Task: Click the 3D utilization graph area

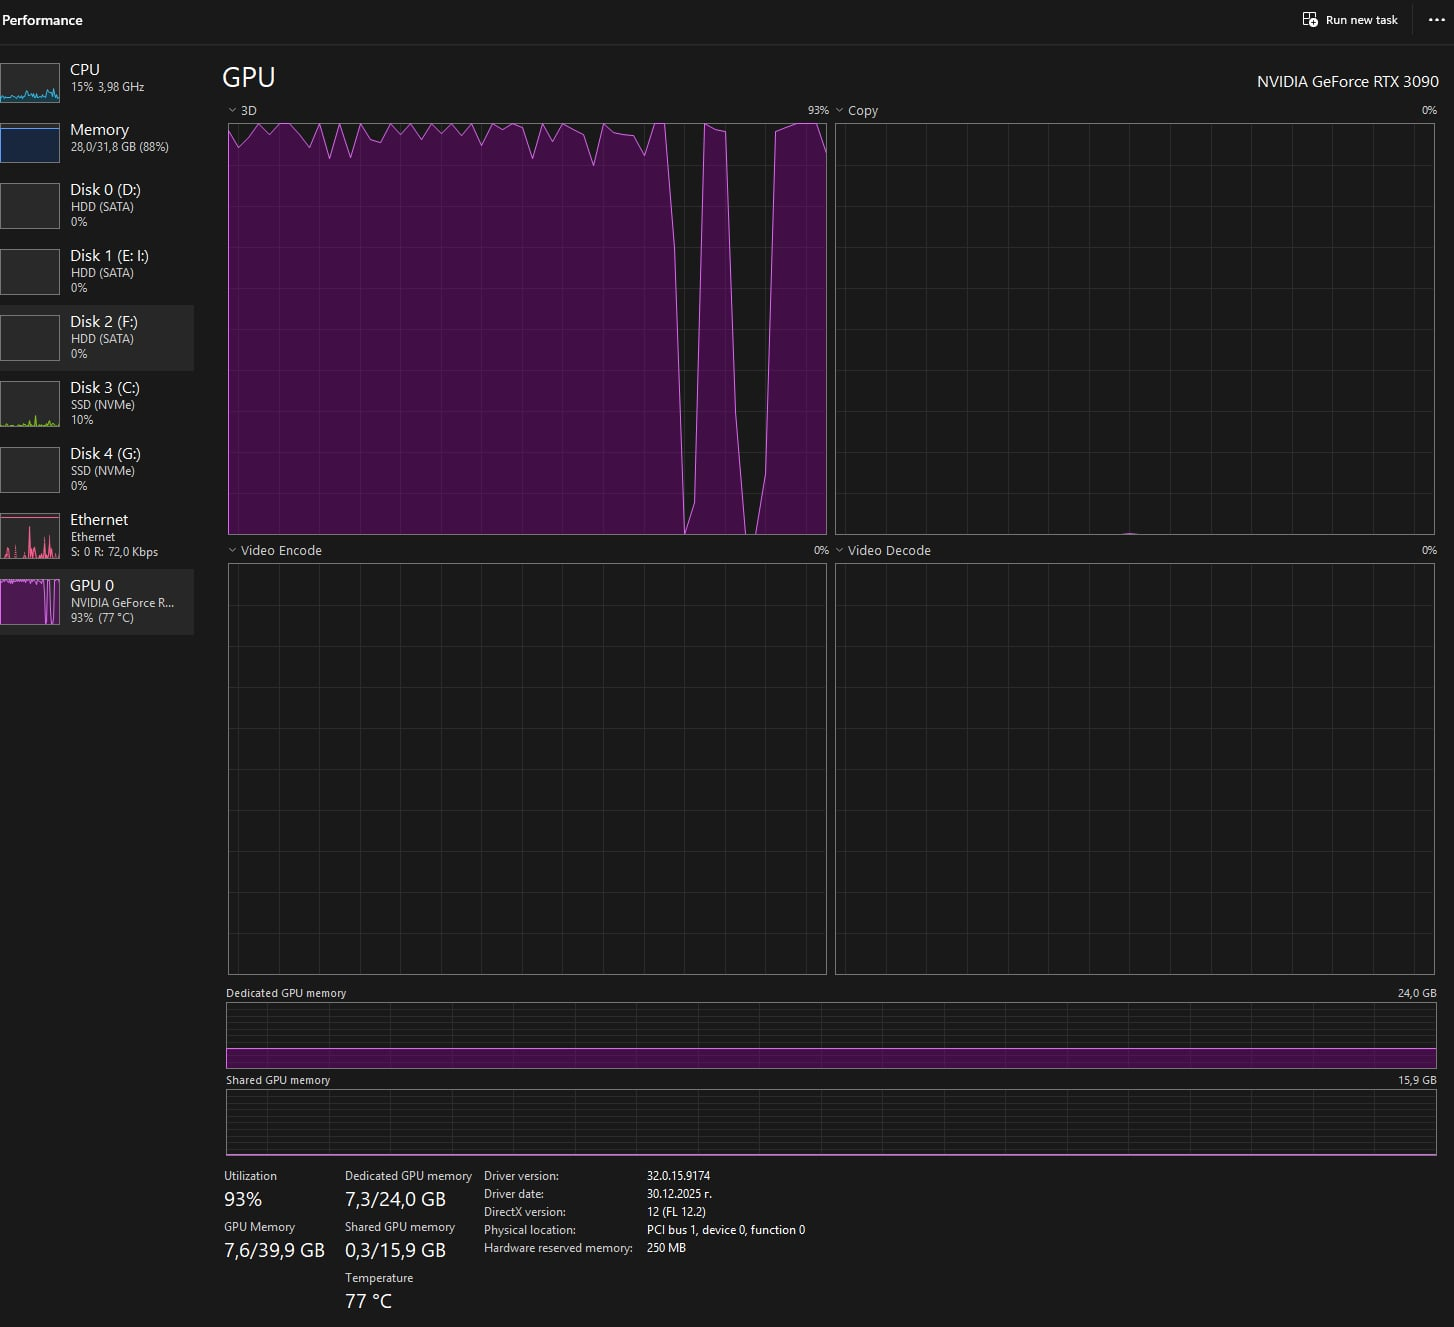Action: point(527,329)
